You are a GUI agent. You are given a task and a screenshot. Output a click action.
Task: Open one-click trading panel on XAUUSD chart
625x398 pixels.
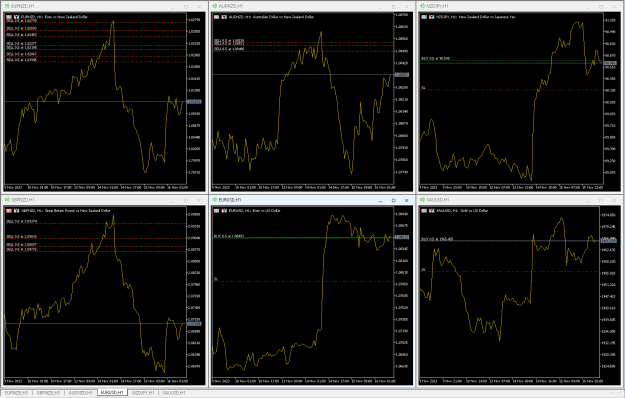(x=424, y=210)
